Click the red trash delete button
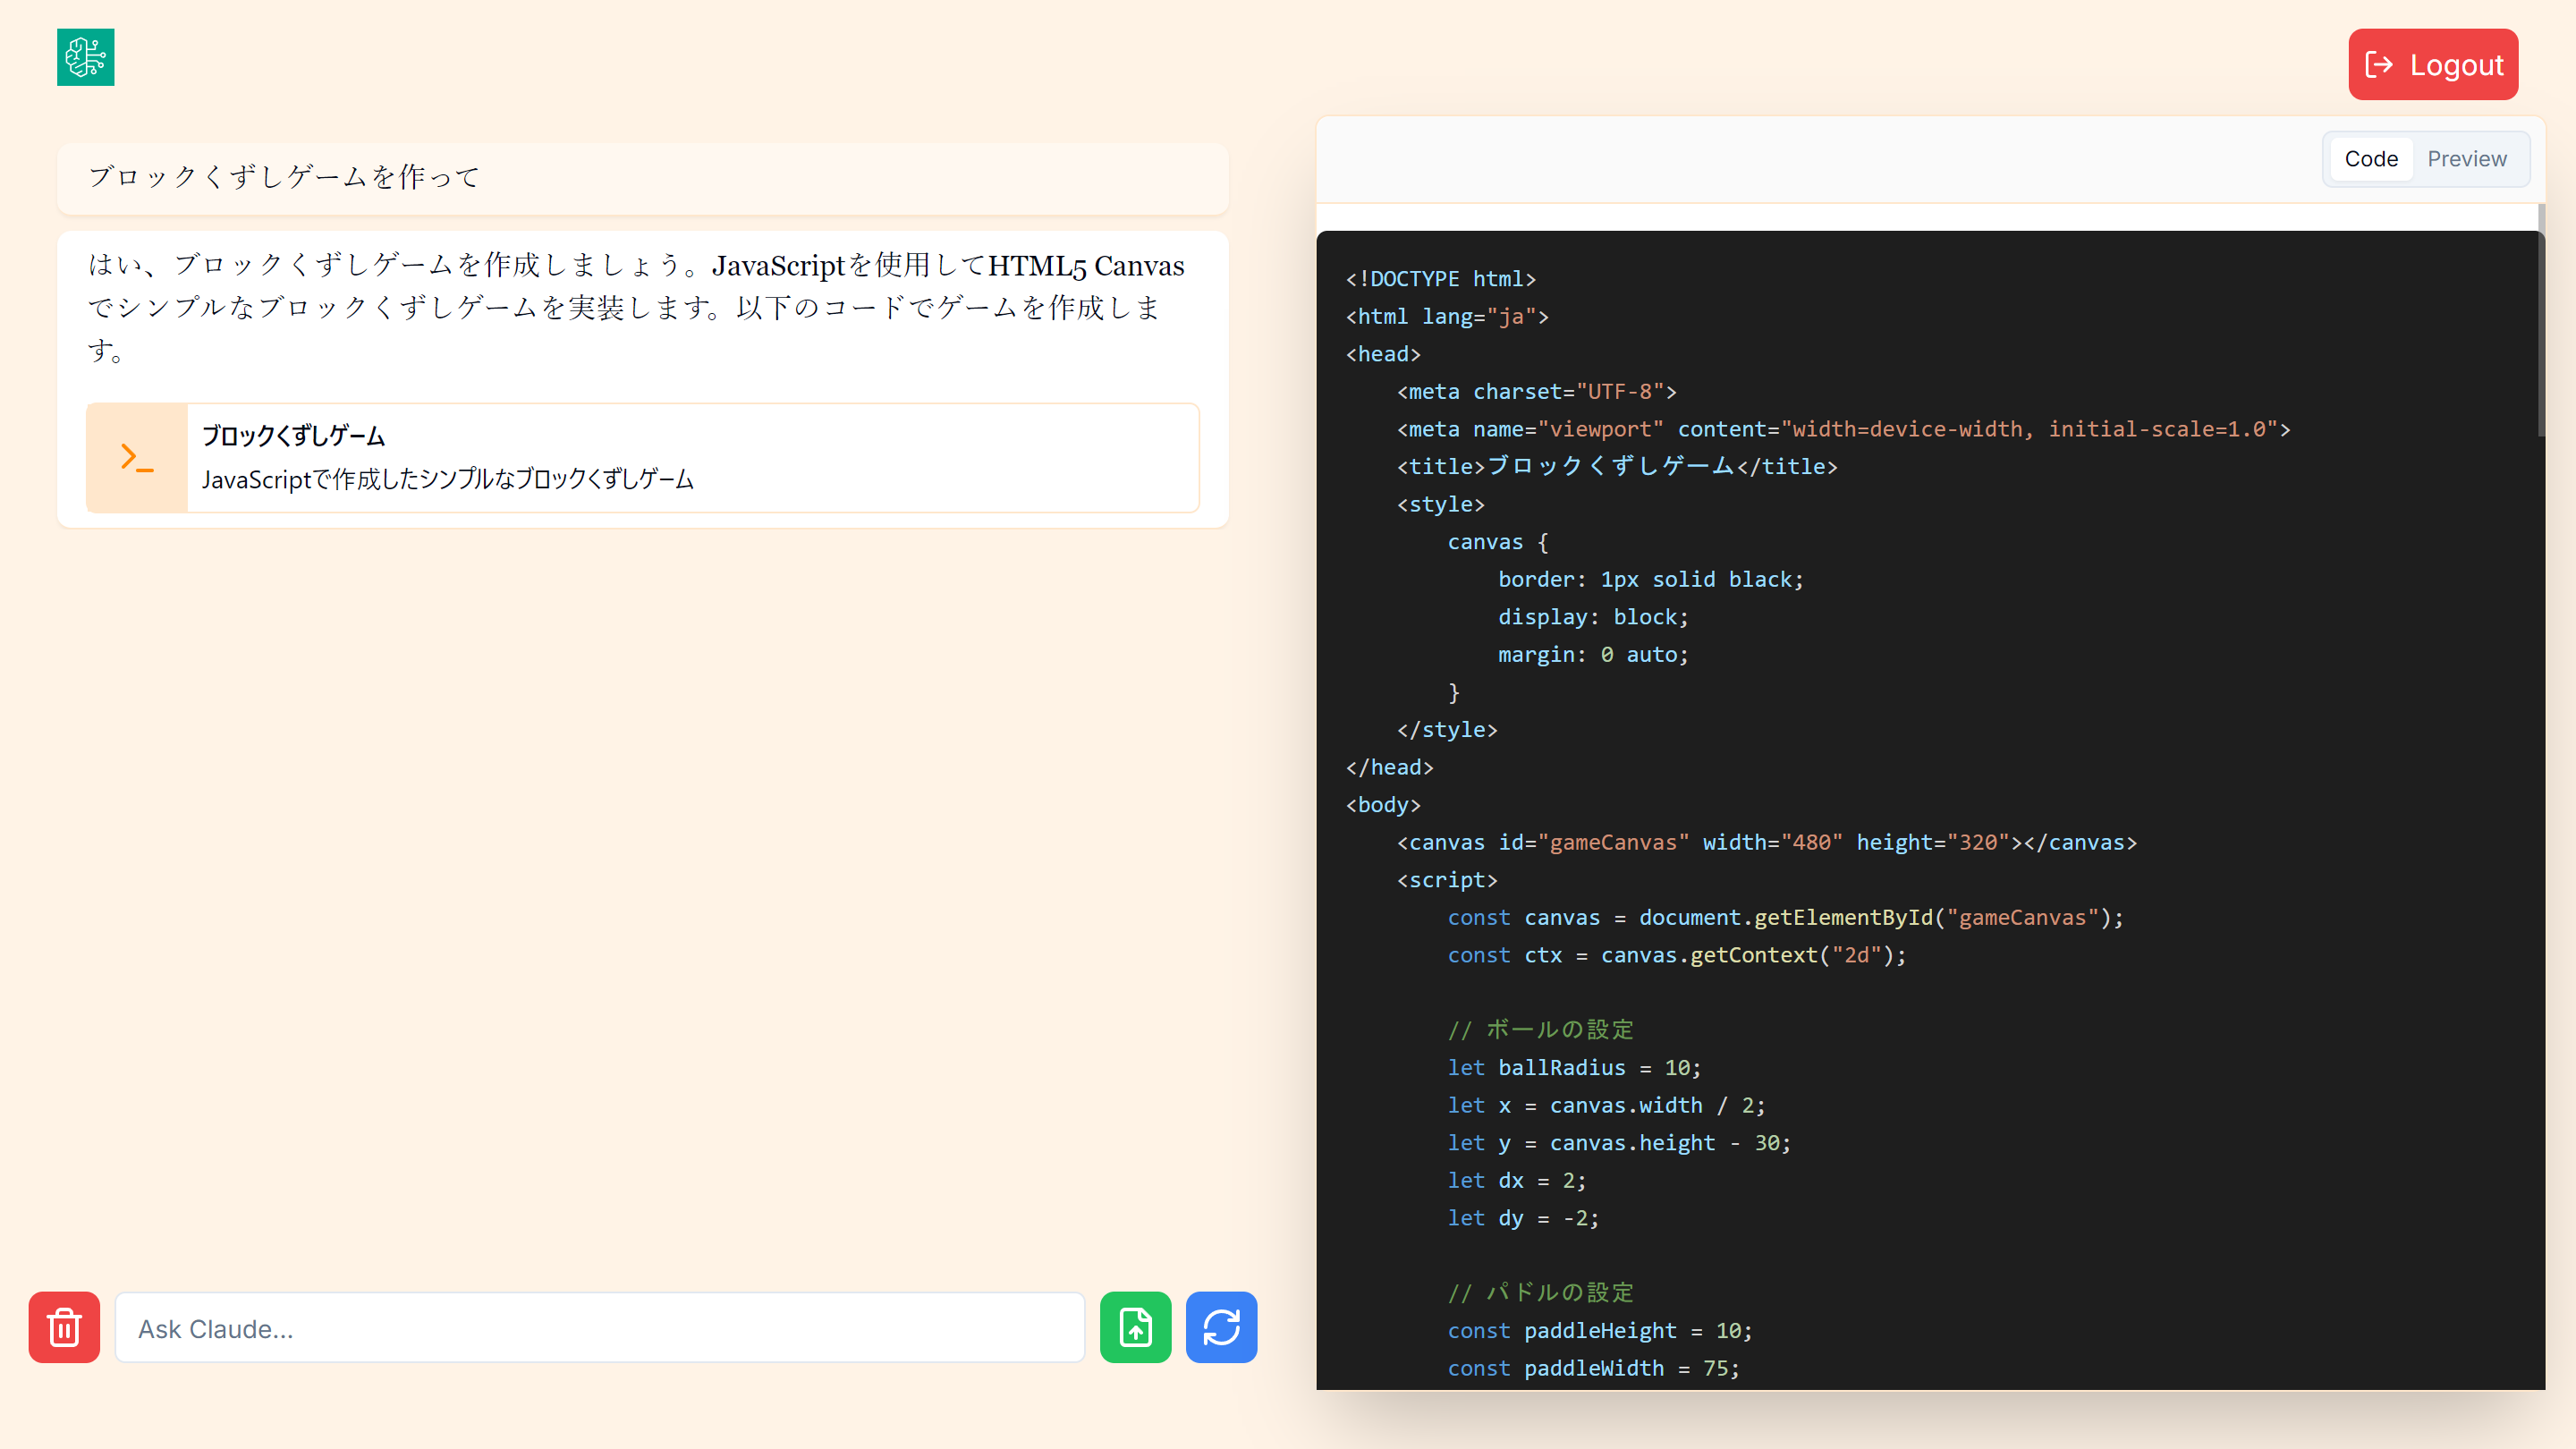This screenshot has height=1449, width=2576. pyautogui.click(x=64, y=1327)
